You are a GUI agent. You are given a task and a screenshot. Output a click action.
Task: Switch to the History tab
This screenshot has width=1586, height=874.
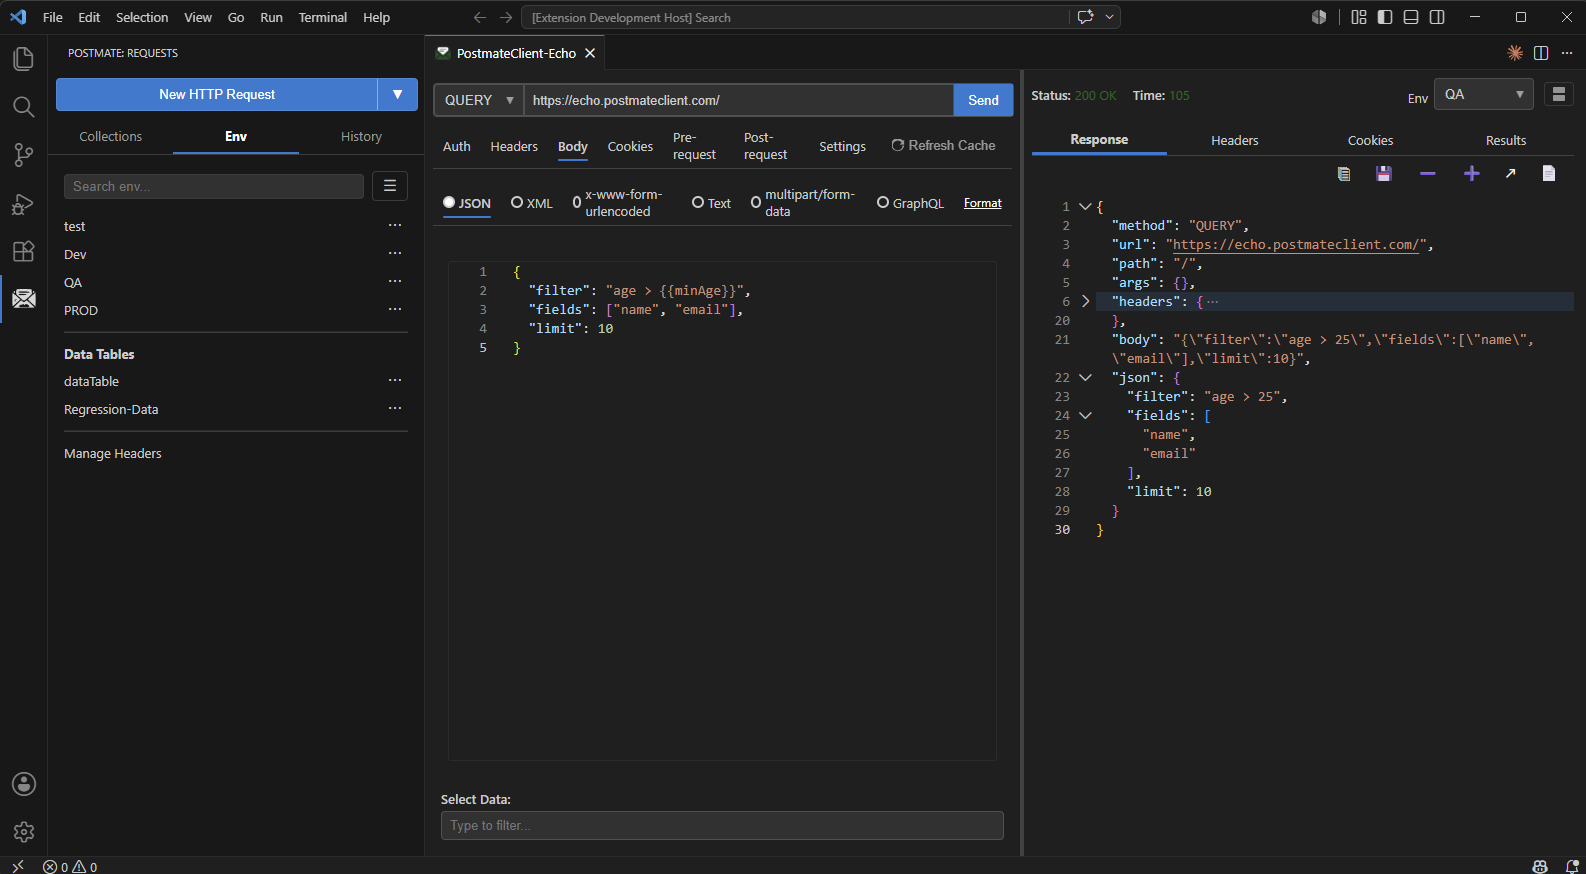361,137
